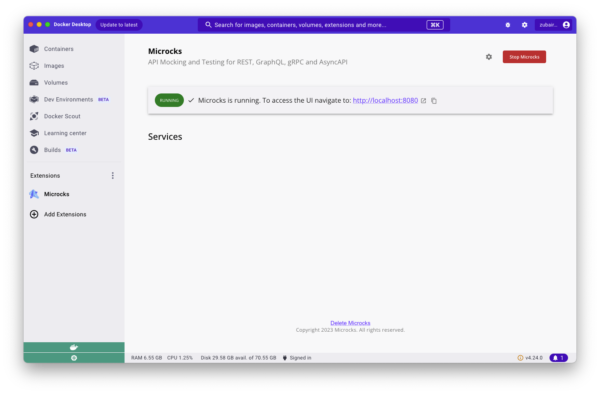Click Copyright 2023 Microcks footer text

pyautogui.click(x=350, y=330)
